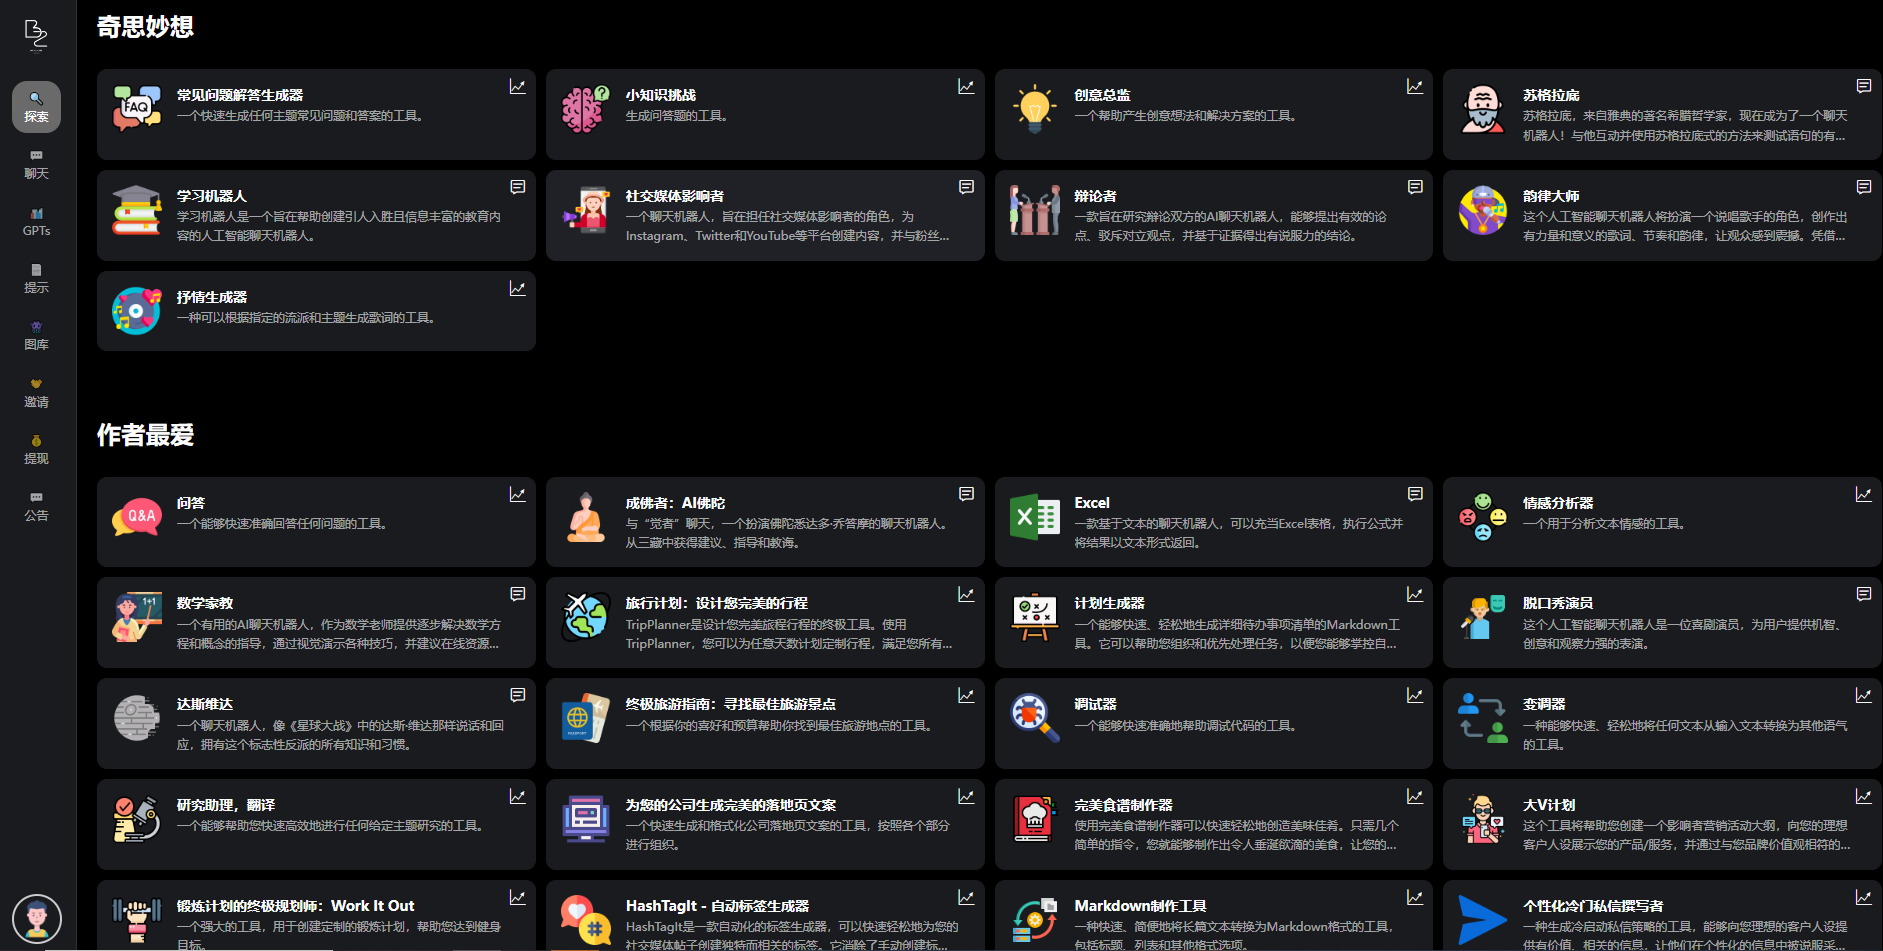Open the 公告 announcements sidebar icon
Viewport: 1883px width, 951px height.
coord(36,506)
